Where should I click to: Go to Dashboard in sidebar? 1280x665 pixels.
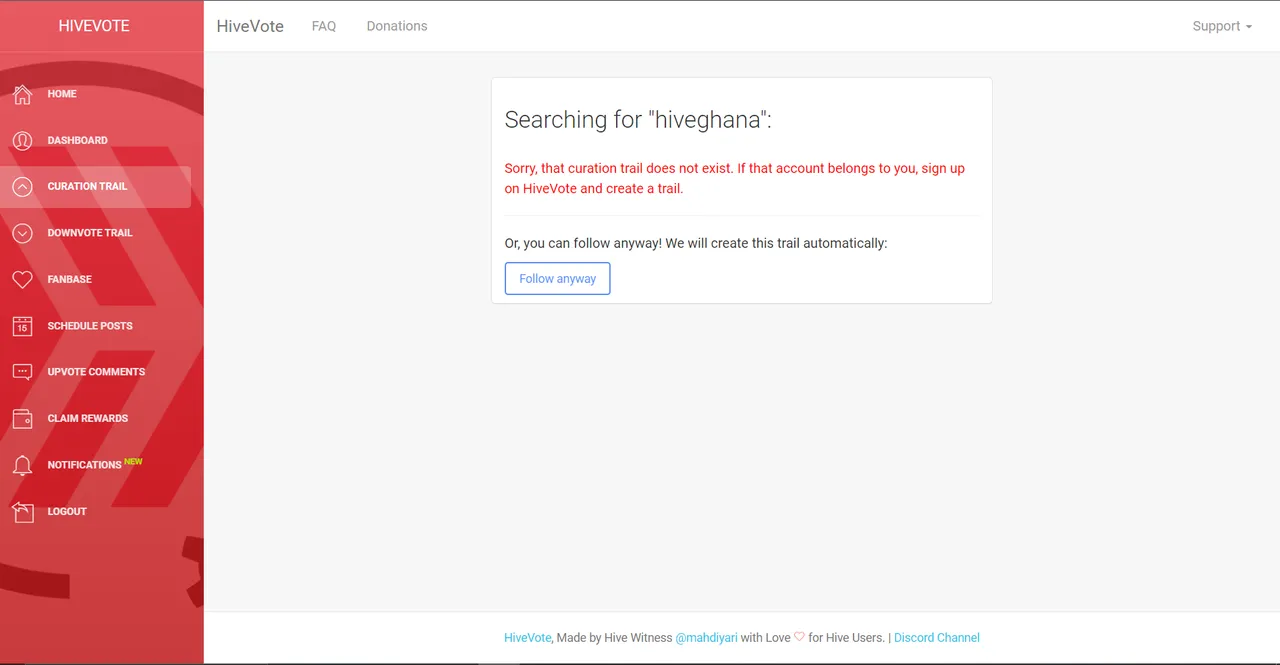(96, 140)
